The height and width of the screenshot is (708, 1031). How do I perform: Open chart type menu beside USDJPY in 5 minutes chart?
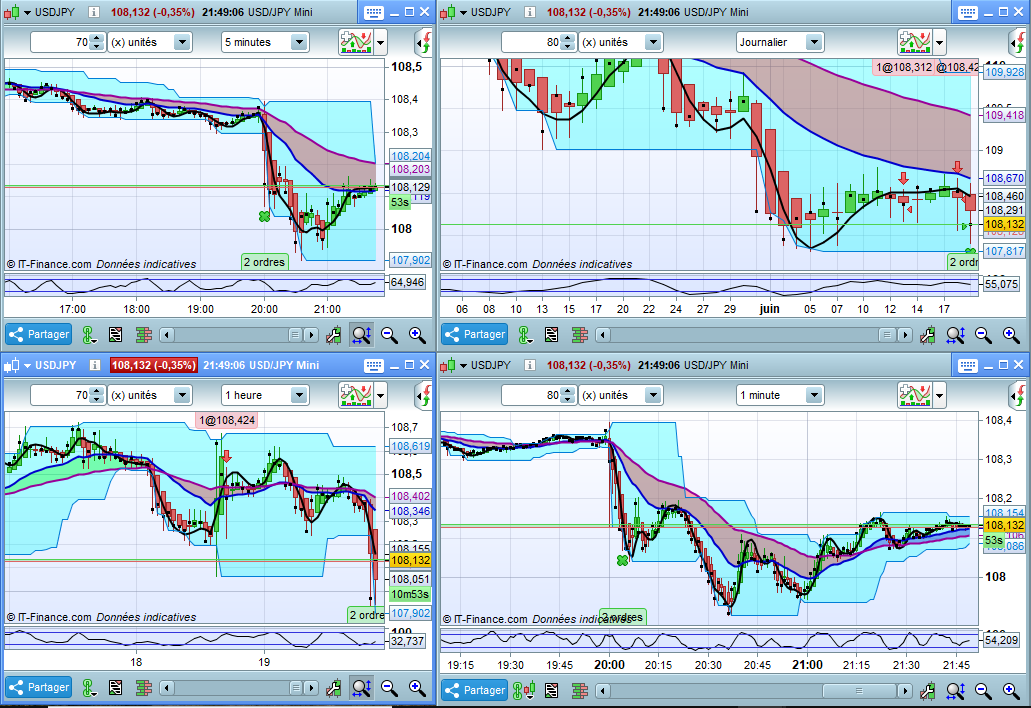pyautogui.click(x=28, y=12)
